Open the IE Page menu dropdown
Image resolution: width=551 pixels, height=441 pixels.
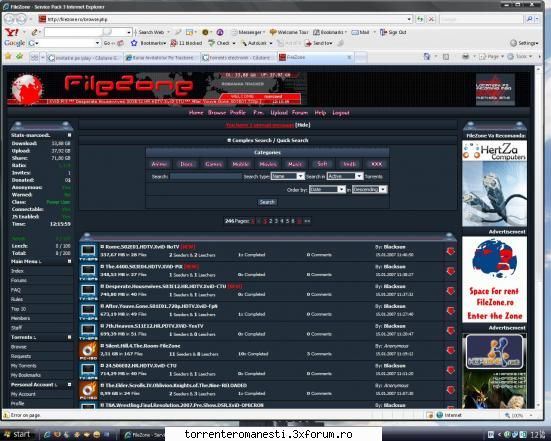point(491,57)
